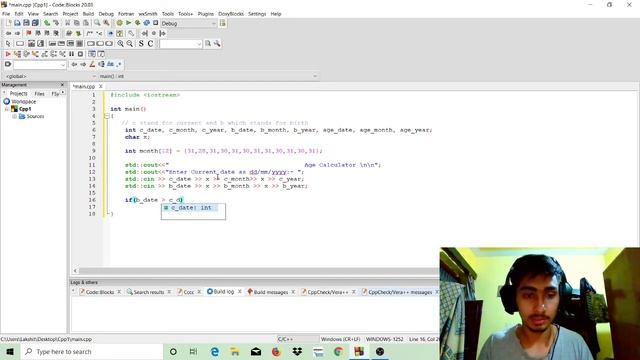
Task: Open the Search menu
Action: tap(51, 14)
